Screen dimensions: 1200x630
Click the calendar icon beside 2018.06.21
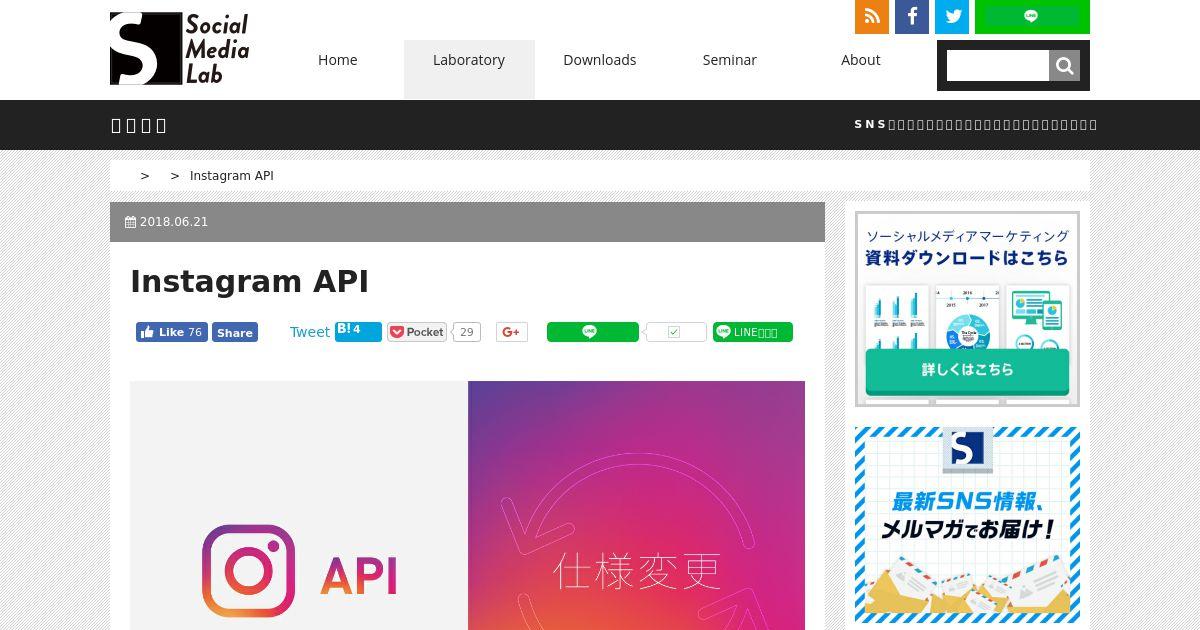pos(130,222)
